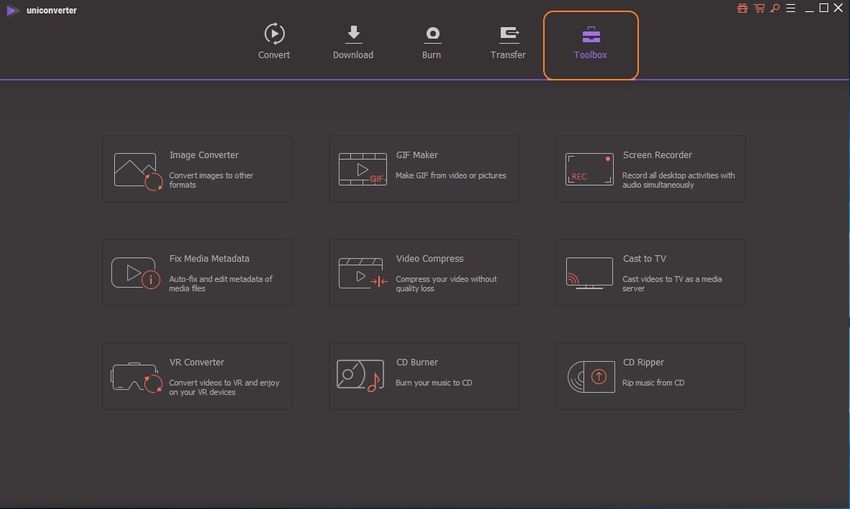
Task: Open the shopping cart icon
Action: 759,8
